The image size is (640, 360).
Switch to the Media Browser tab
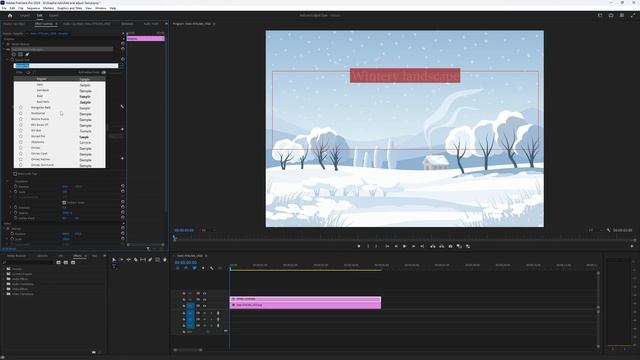coord(17,256)
